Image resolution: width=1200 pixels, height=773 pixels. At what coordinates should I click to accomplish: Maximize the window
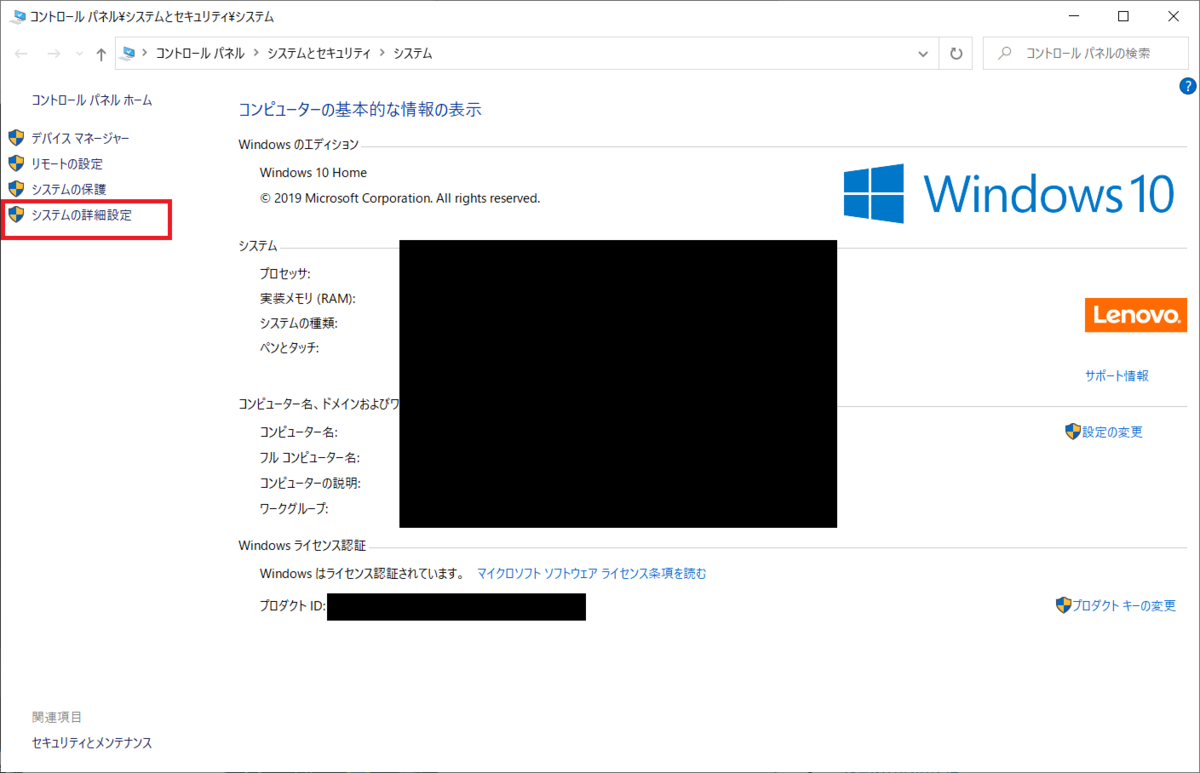[1123, 16]
